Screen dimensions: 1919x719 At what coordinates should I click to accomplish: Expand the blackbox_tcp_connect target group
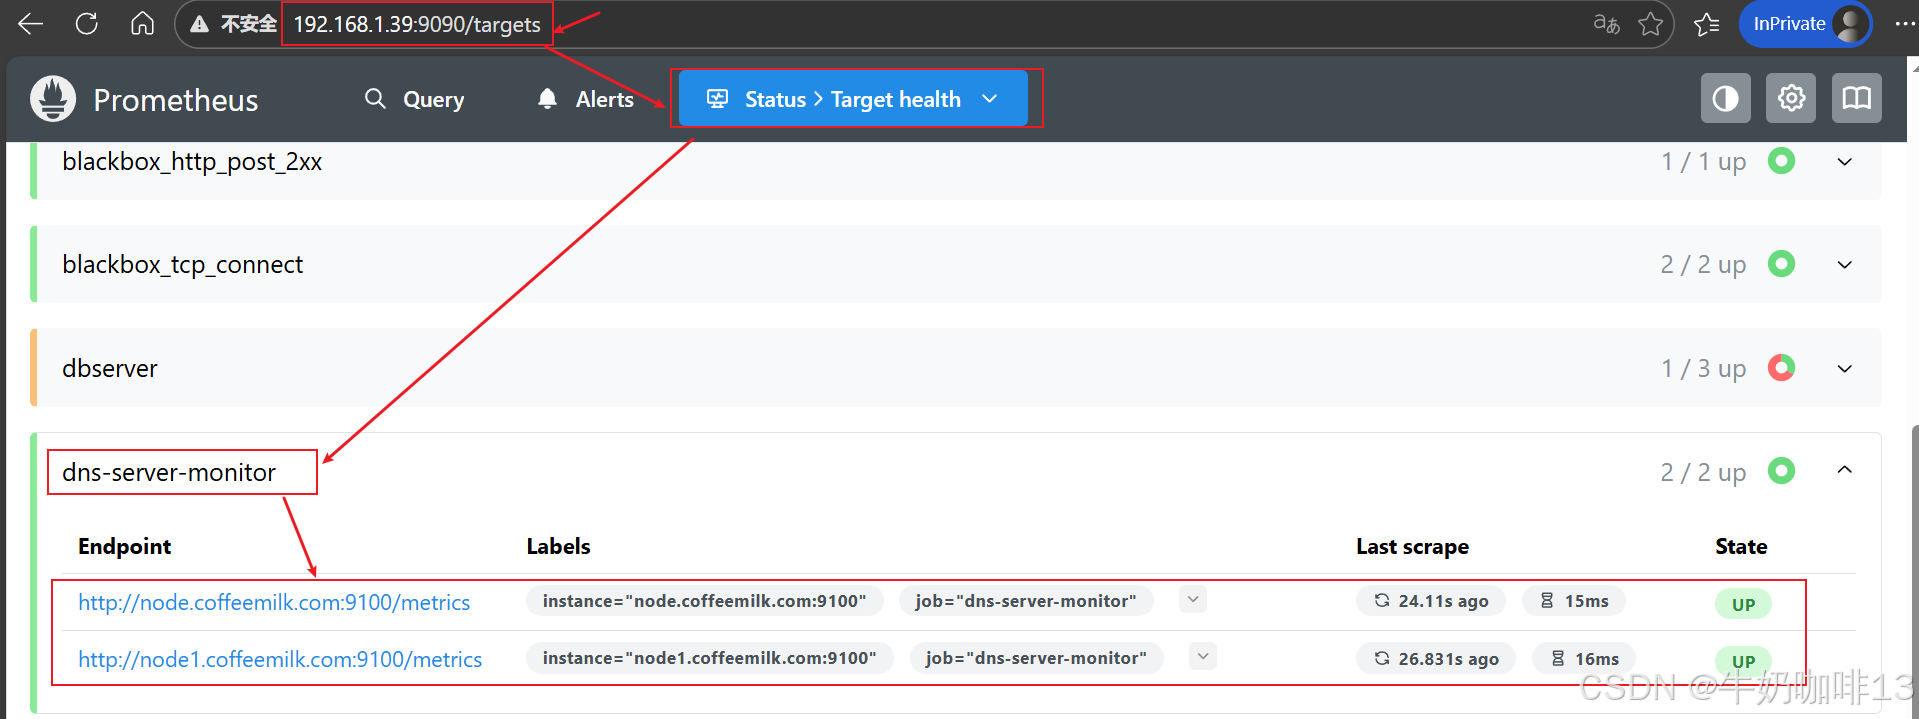coord(1845,265)
